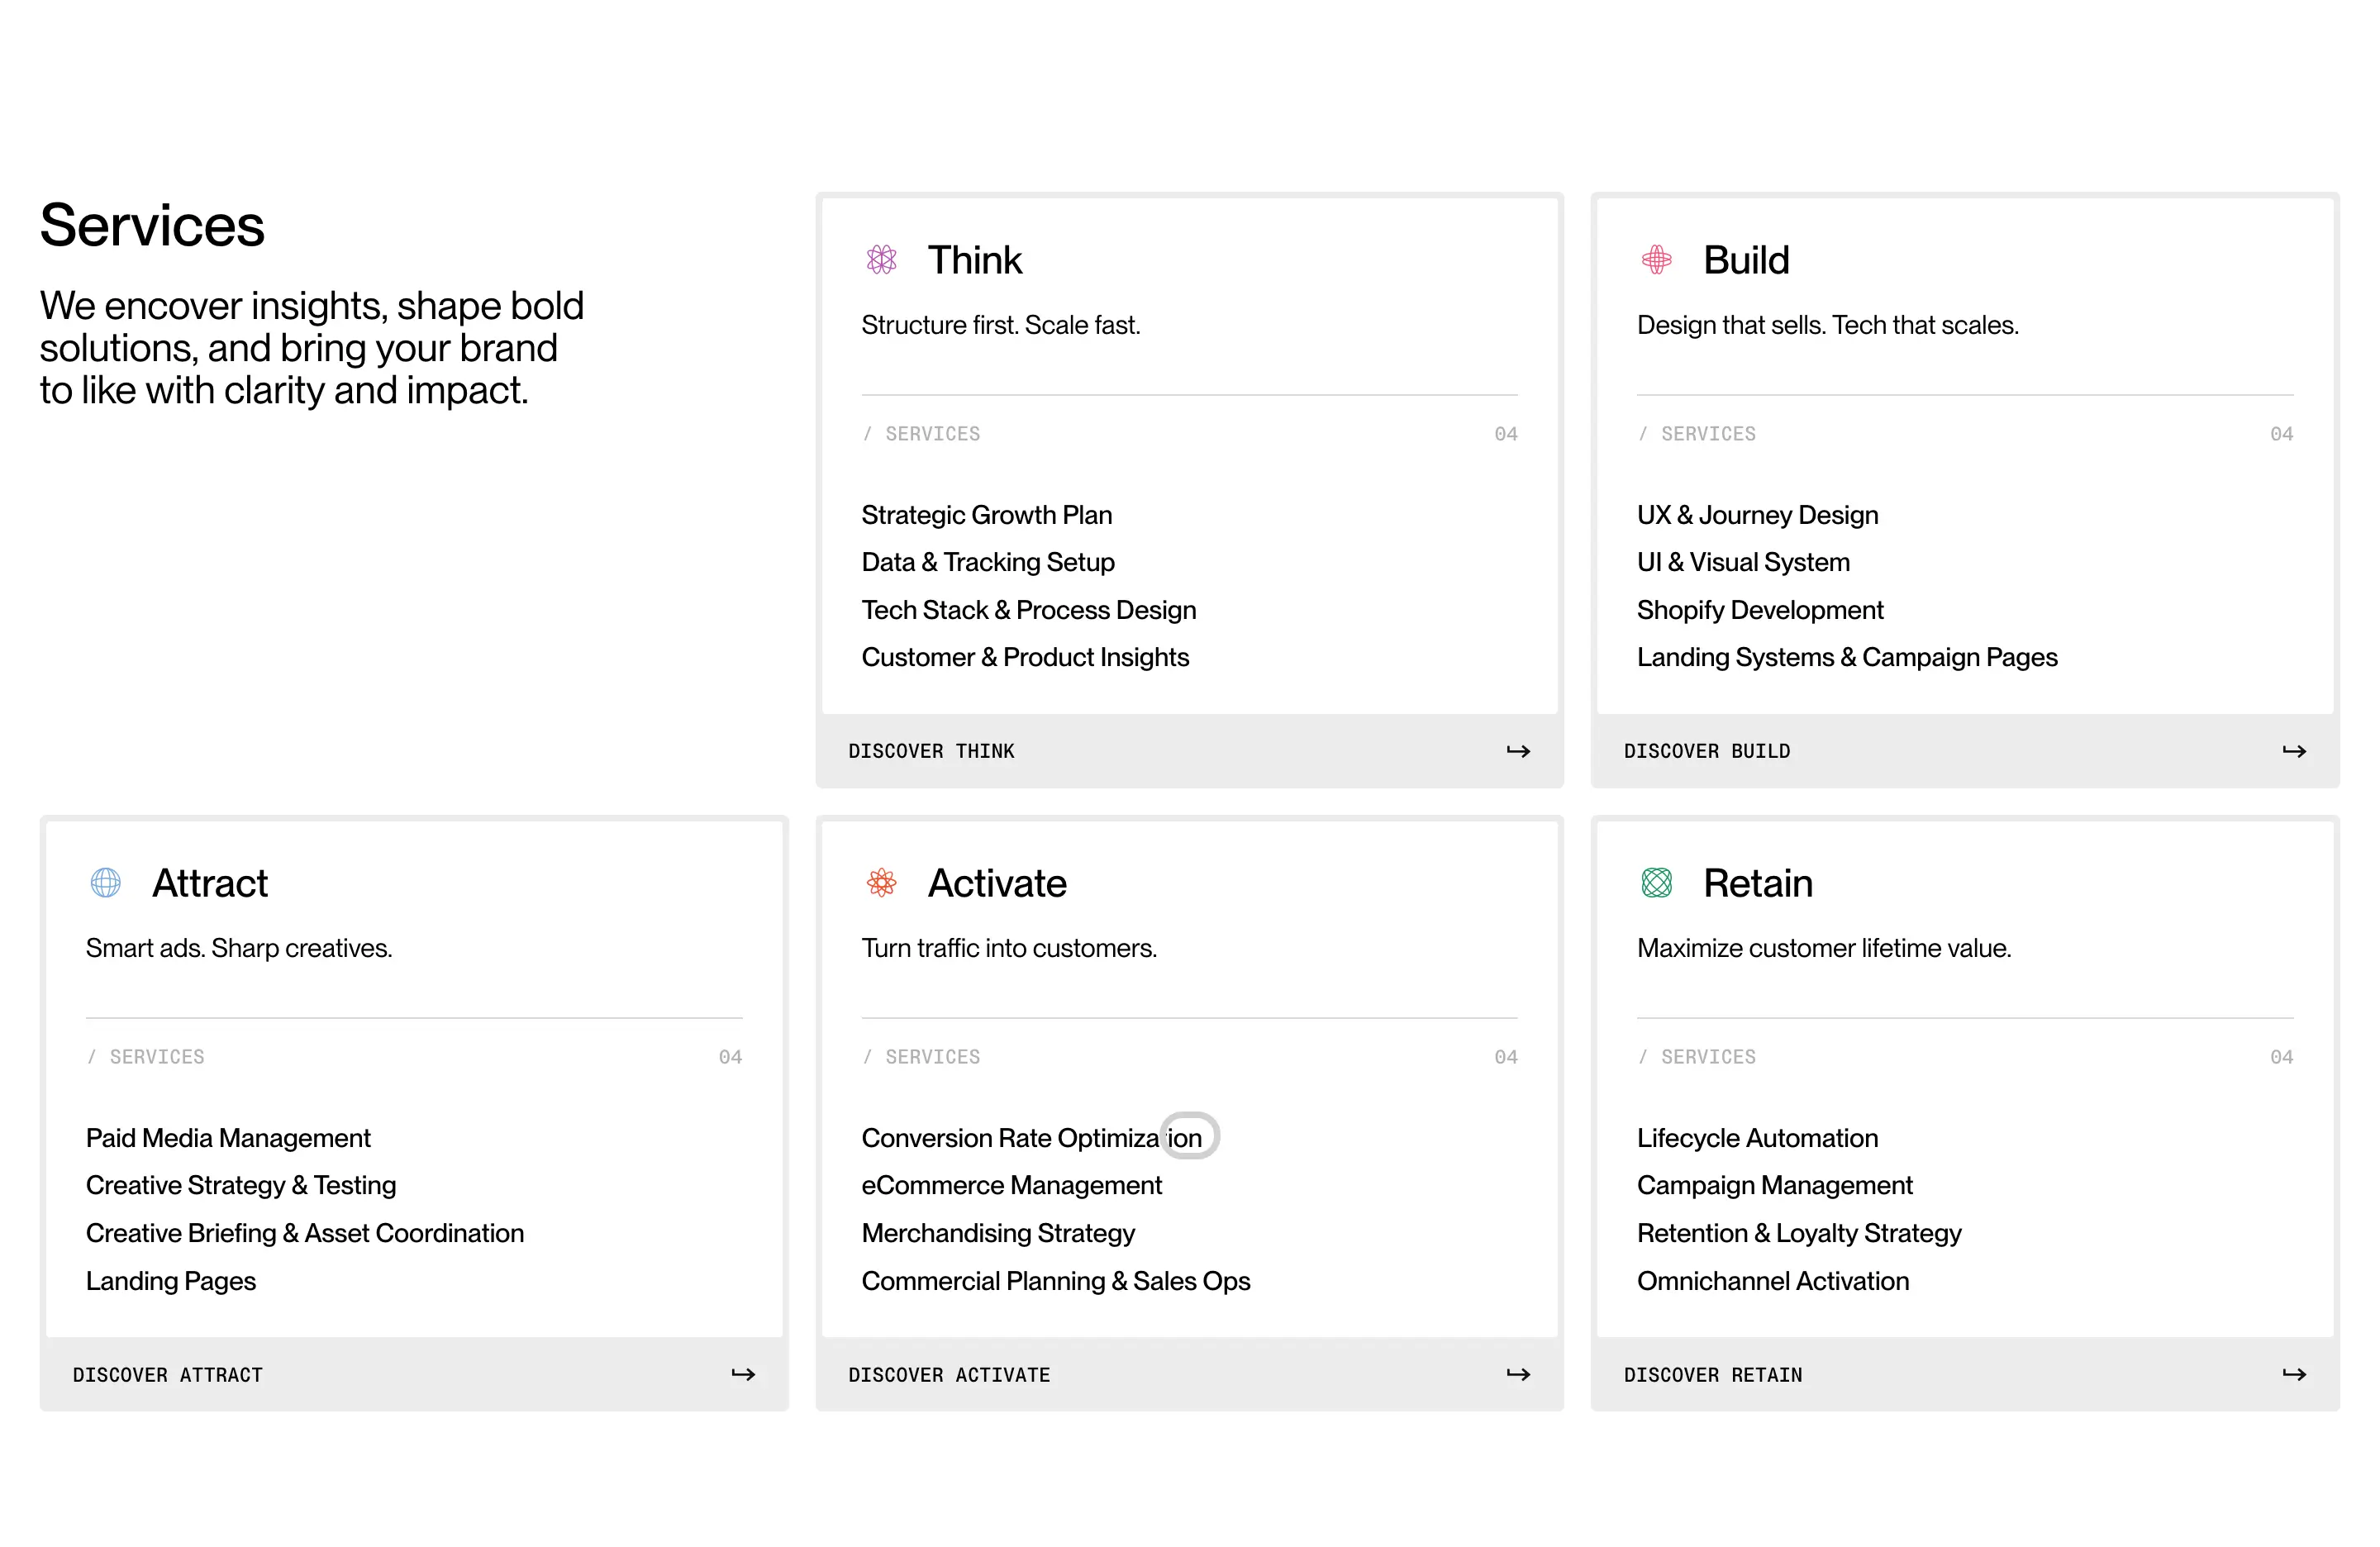Select Creative Briefing & Asset Coordination item
This screenshot has width=2380, height=1547.
[305, 1233]
